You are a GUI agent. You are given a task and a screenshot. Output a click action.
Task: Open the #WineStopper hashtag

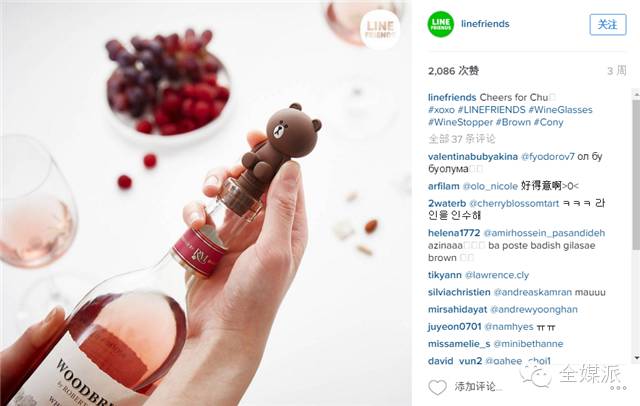tap(460, 122)
